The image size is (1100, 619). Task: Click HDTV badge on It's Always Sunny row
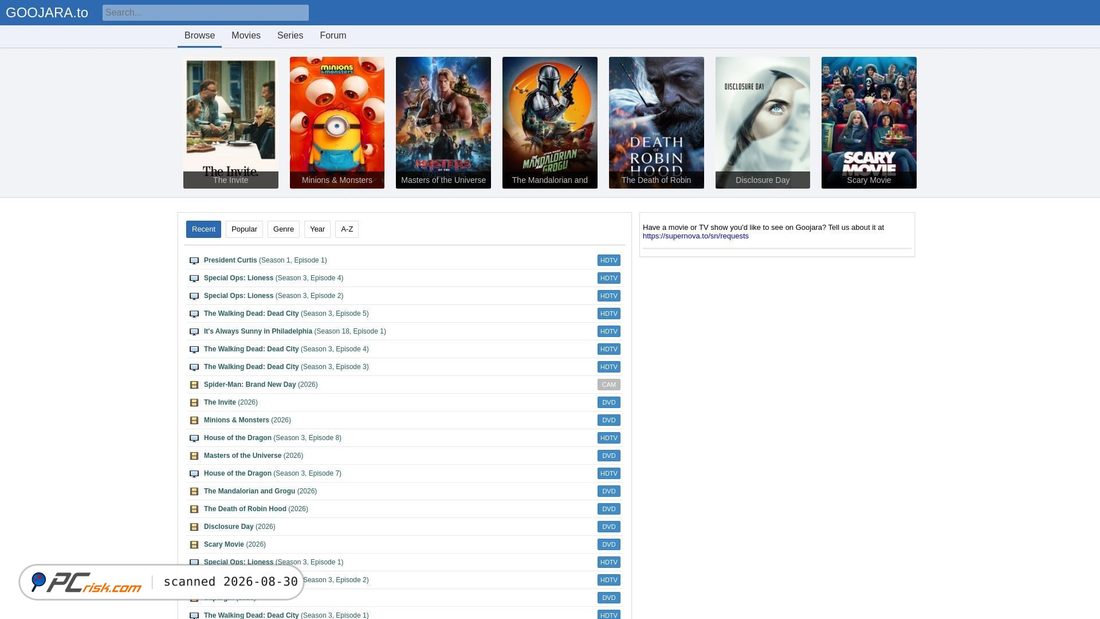pyautogui.click(x=609, y=331)
